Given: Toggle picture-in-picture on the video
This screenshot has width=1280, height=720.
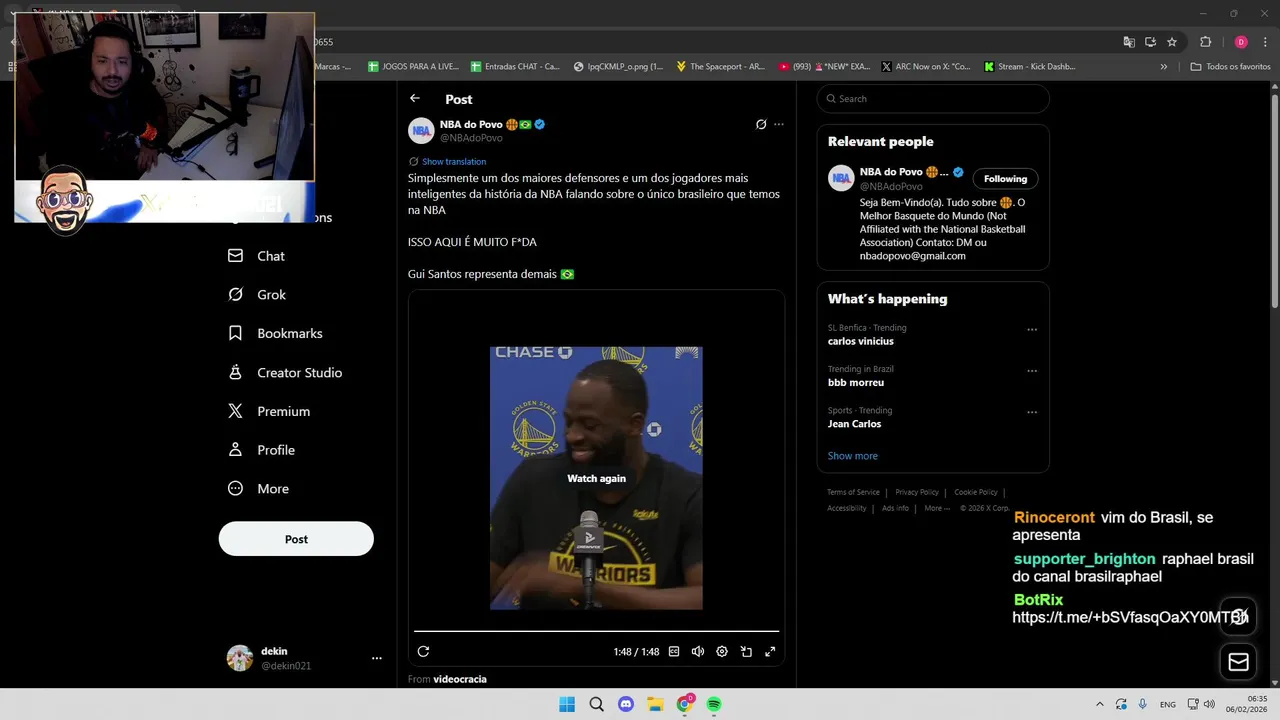Looking at the screenshot, I should click(746, 651).
